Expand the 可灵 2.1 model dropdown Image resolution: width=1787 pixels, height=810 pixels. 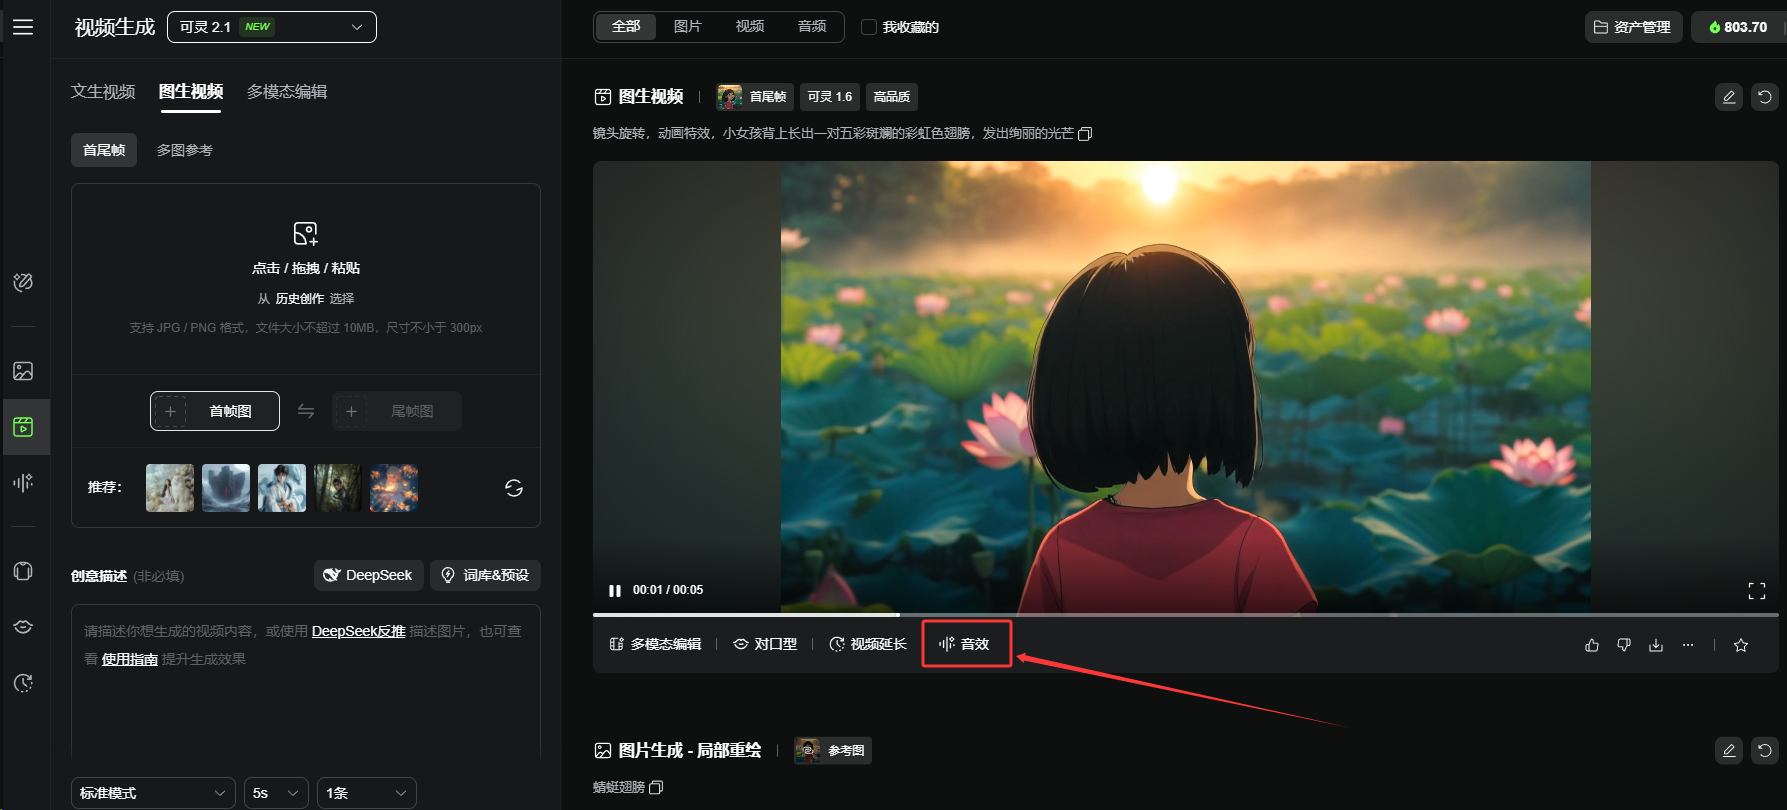coord(272,27)
